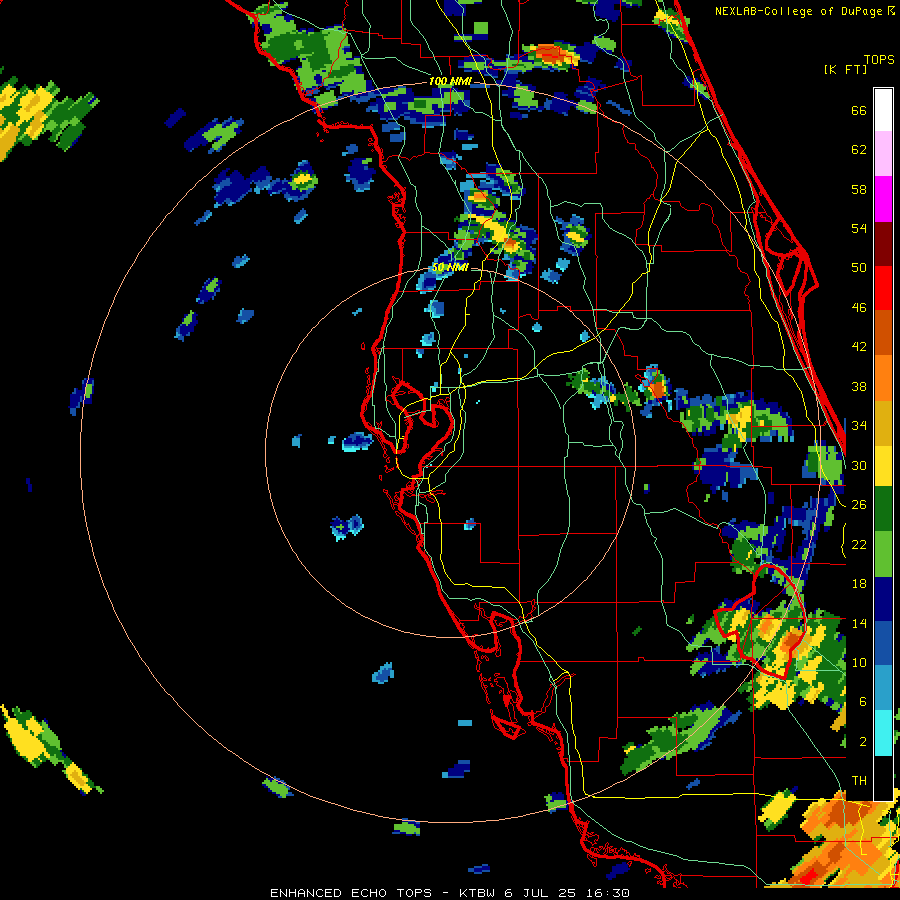Image resolution: width=900 pixels, height=900 pixels.
Task: Click the 50 legend value
Action: [x=859, y=268]
